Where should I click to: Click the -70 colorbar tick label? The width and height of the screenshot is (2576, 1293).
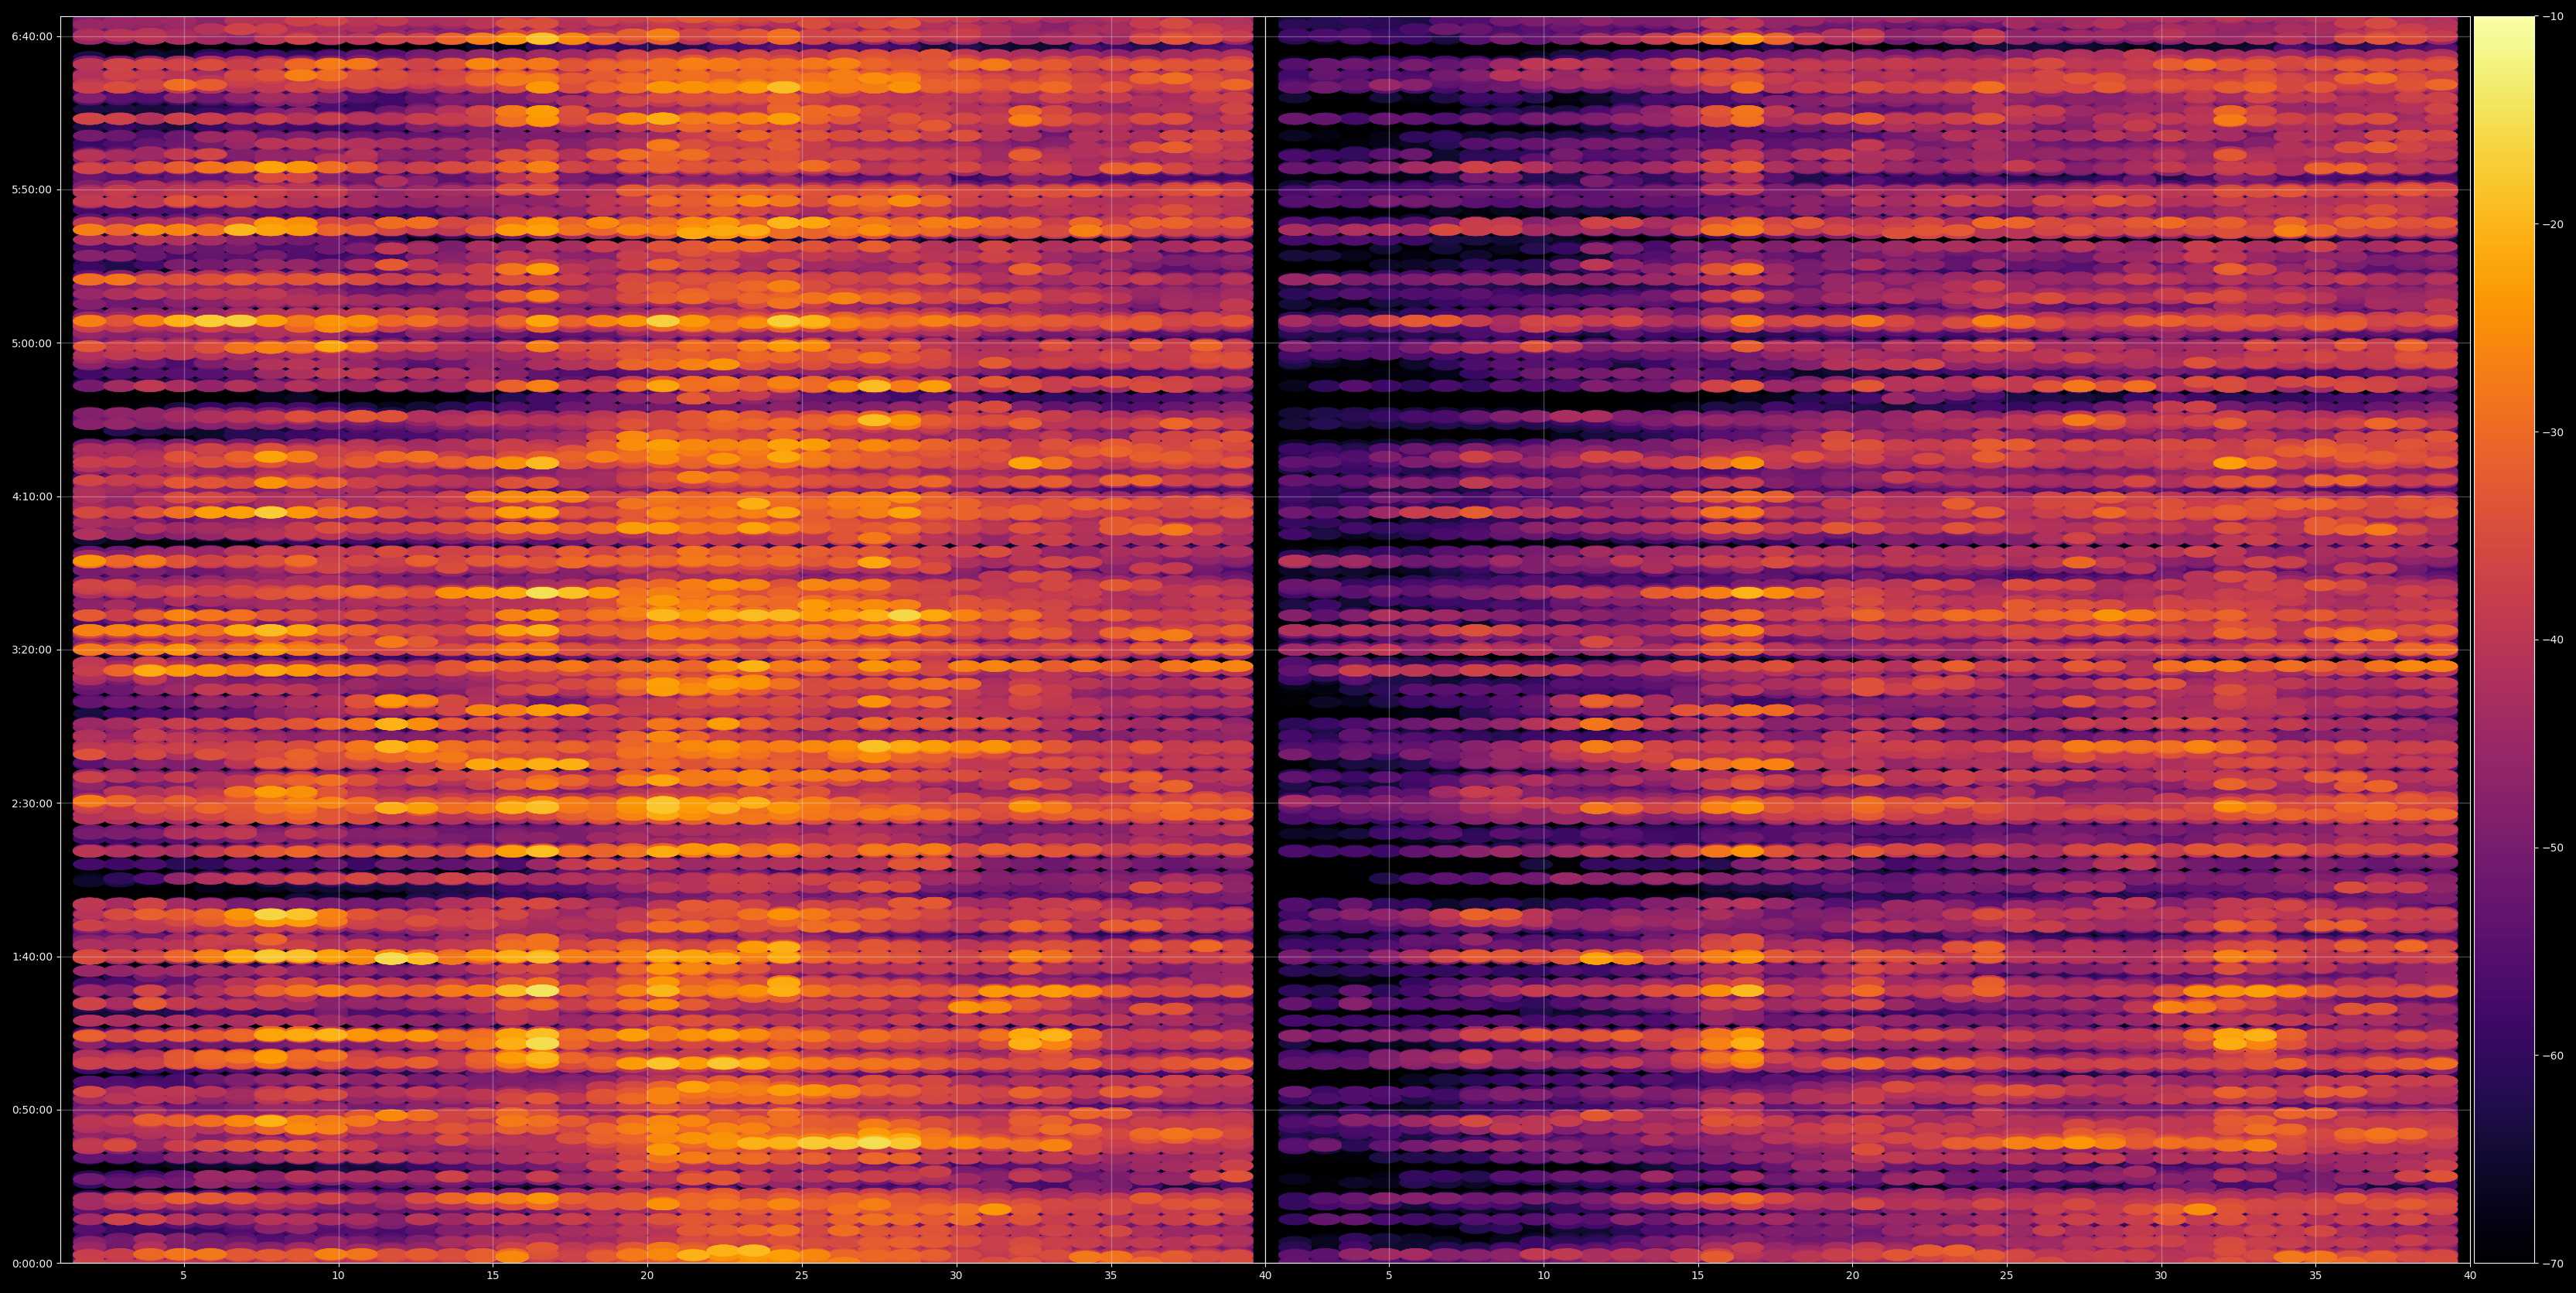(x=2553, y=1264)
